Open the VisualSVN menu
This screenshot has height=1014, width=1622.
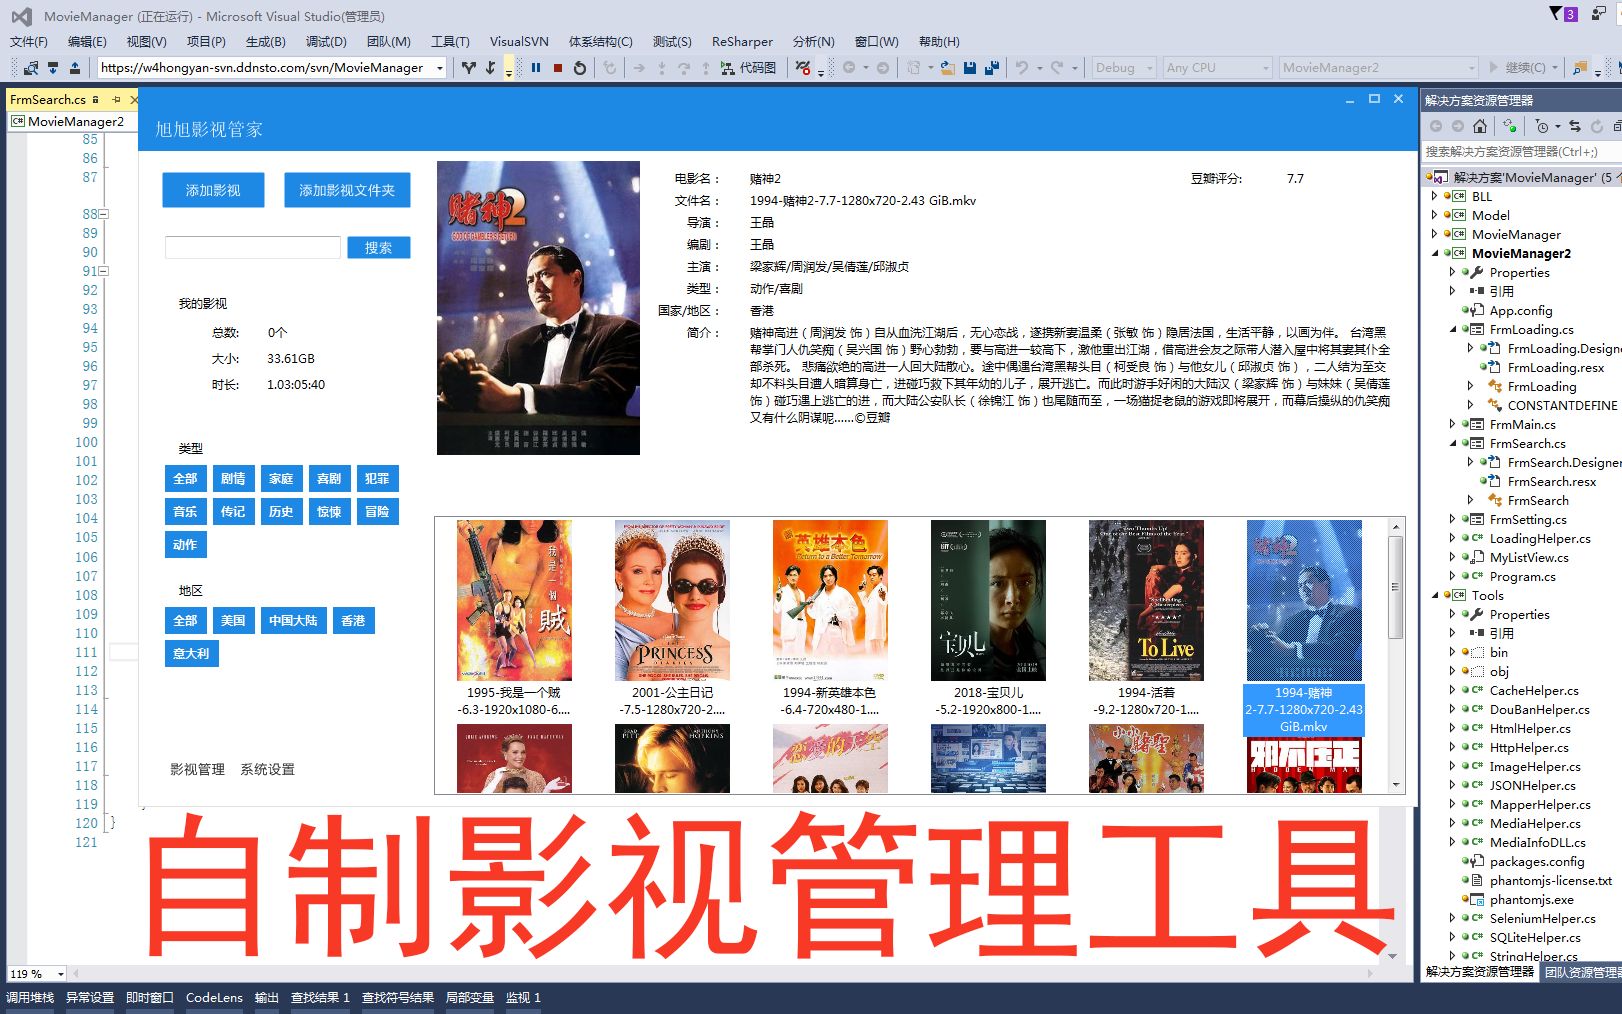(x=519, y=42)
